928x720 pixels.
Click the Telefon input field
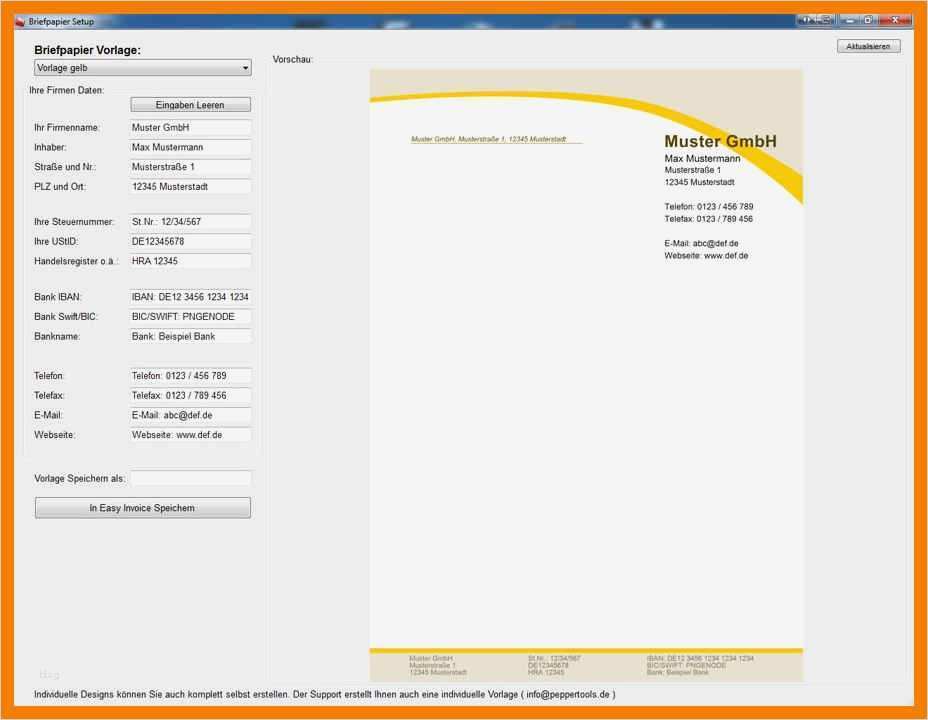[x=190, y=376]
